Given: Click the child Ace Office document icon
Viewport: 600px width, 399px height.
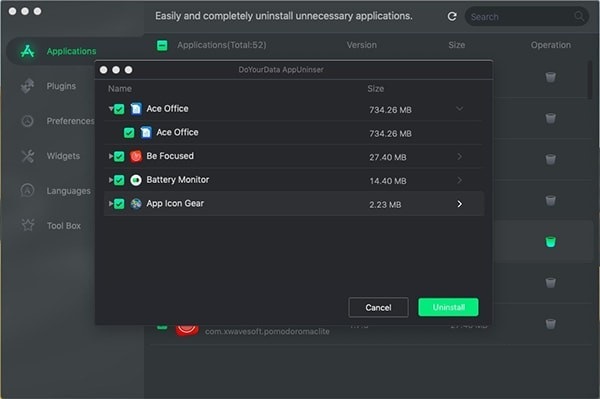Looking at the screenshot, I should 146,132.
